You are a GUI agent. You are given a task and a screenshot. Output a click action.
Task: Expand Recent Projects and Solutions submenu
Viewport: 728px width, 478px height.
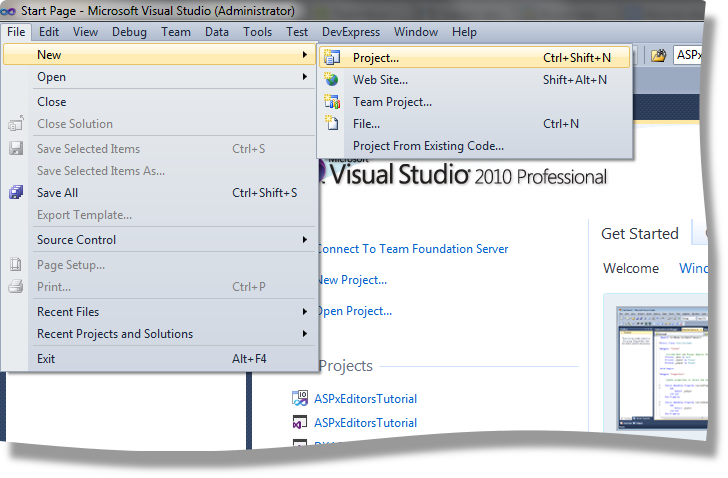click(159, 334)
